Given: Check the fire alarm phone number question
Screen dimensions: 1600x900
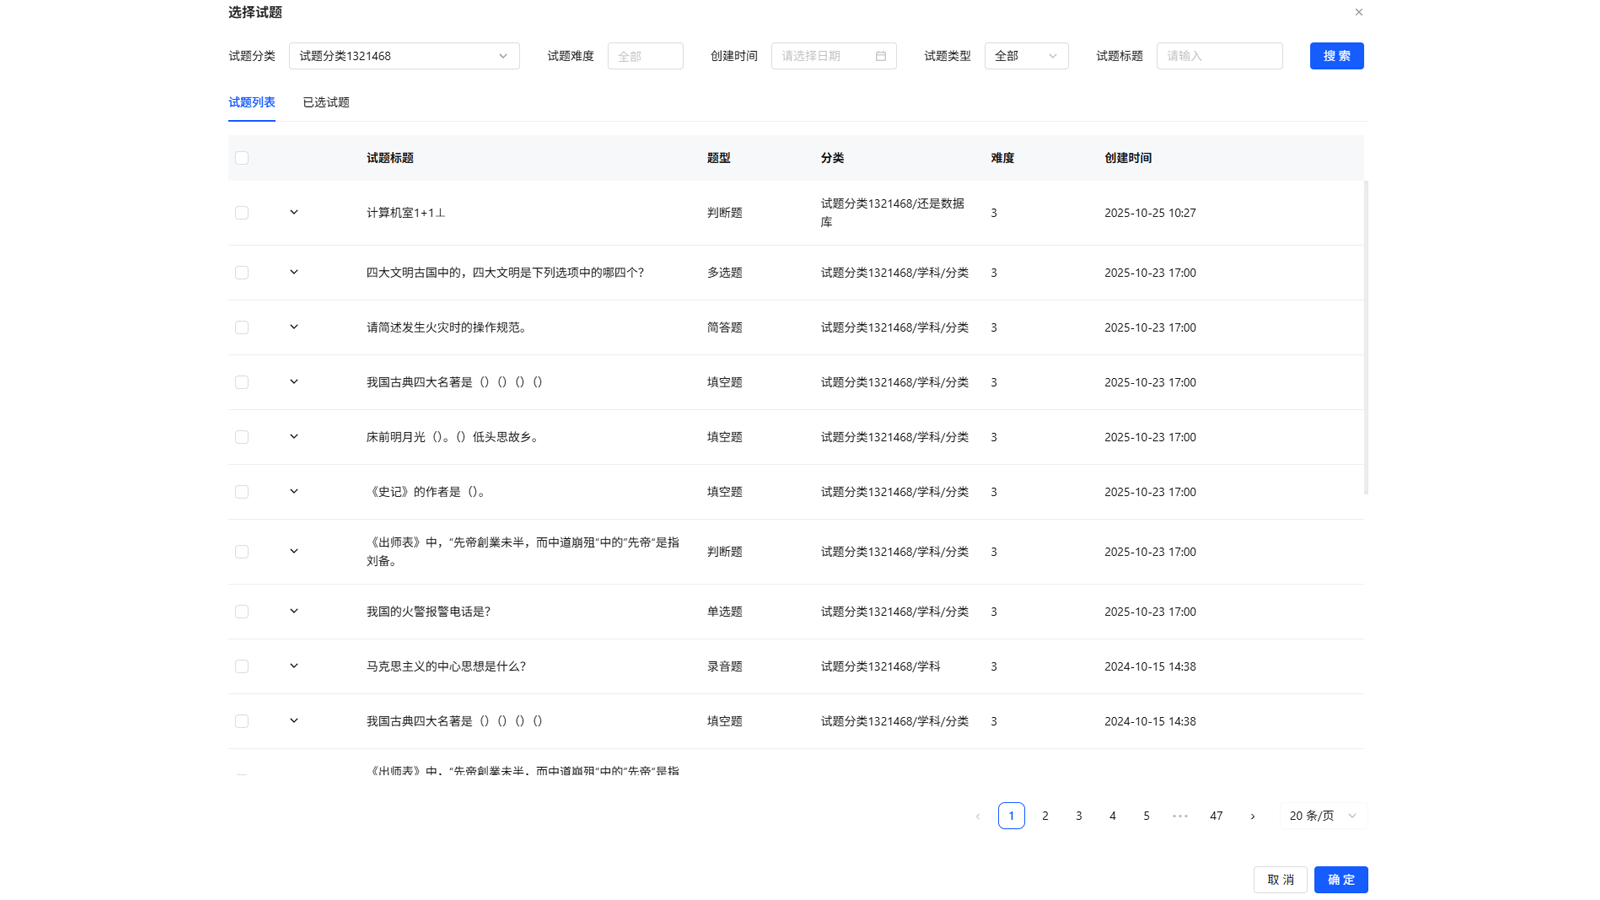Looking at the screenshot, I should (x=241, y=611).
